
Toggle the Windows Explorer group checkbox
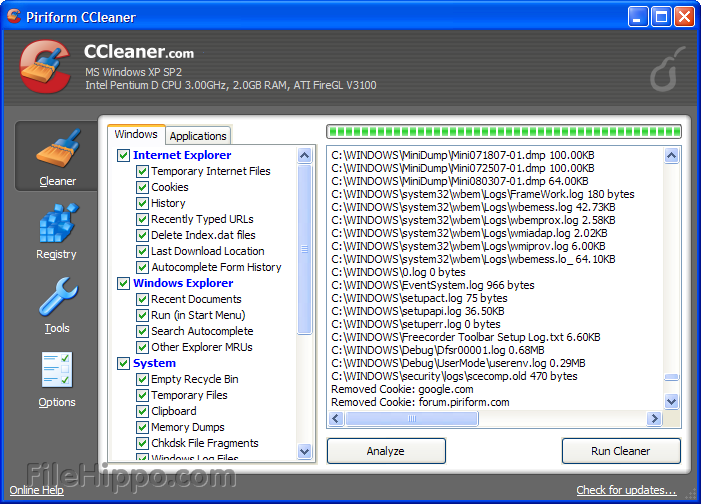123,284
